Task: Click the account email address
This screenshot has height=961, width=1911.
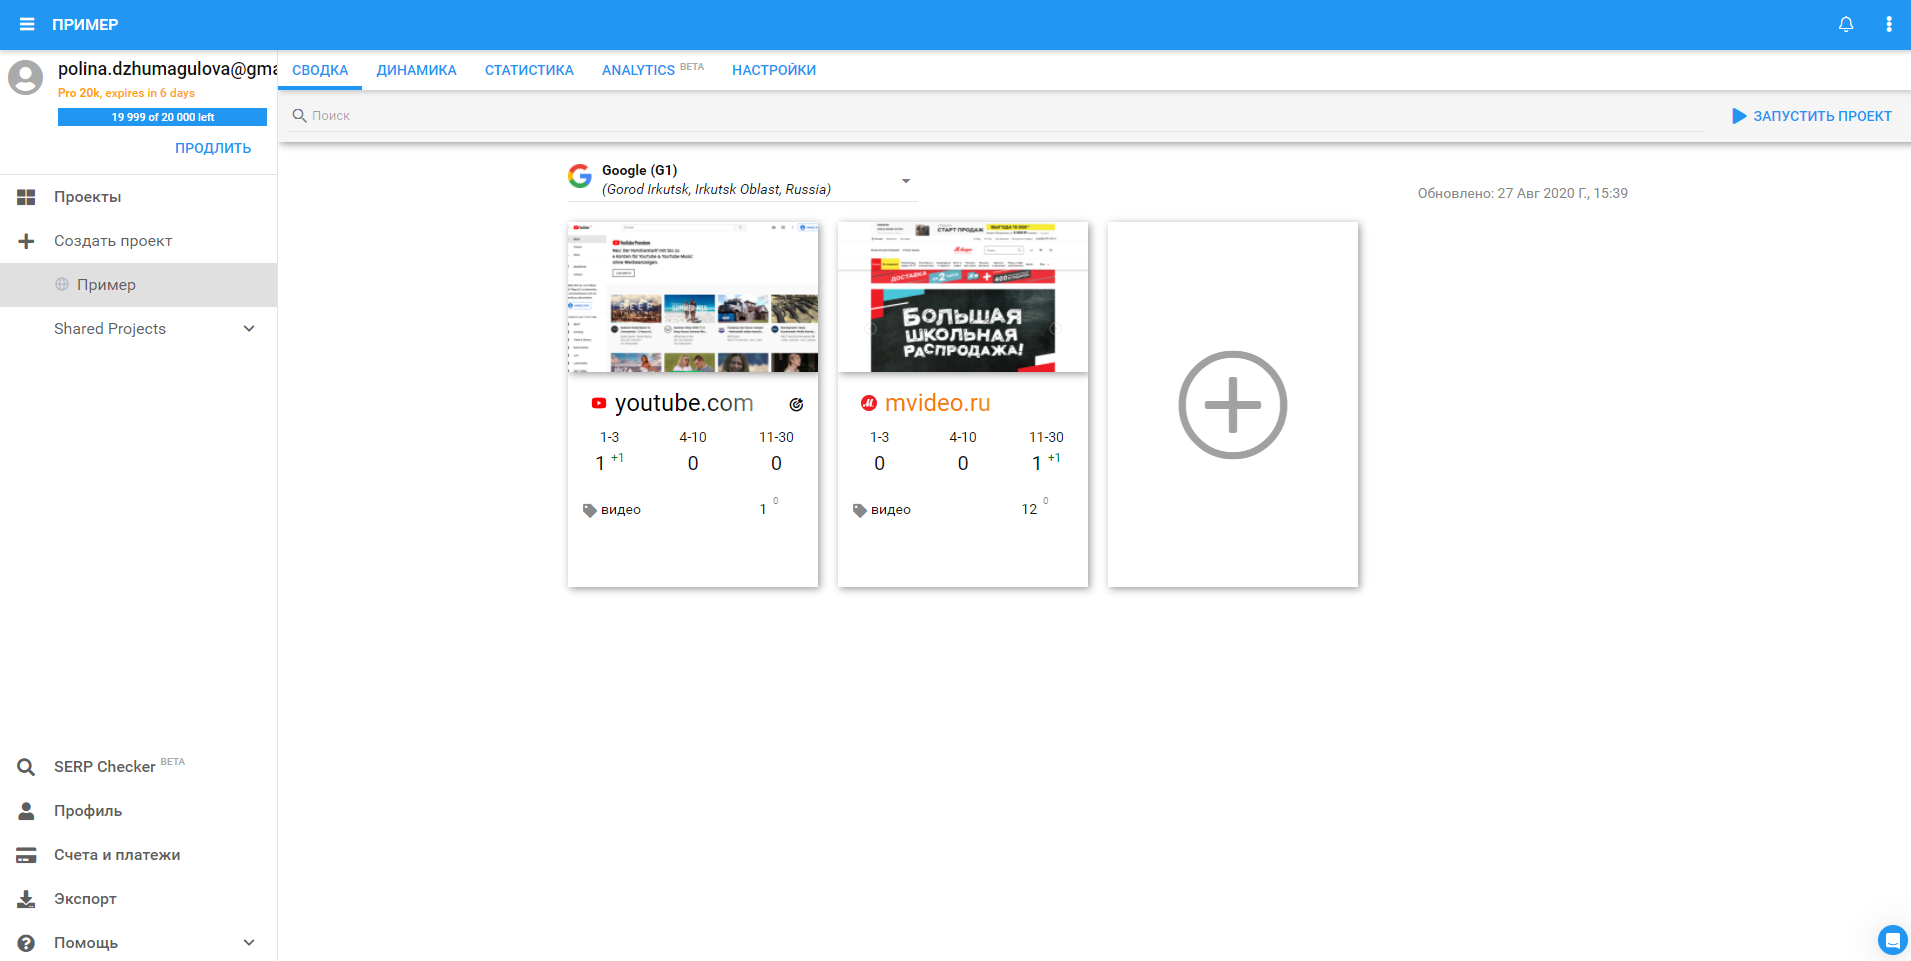Action: click(x=167, y=69)
